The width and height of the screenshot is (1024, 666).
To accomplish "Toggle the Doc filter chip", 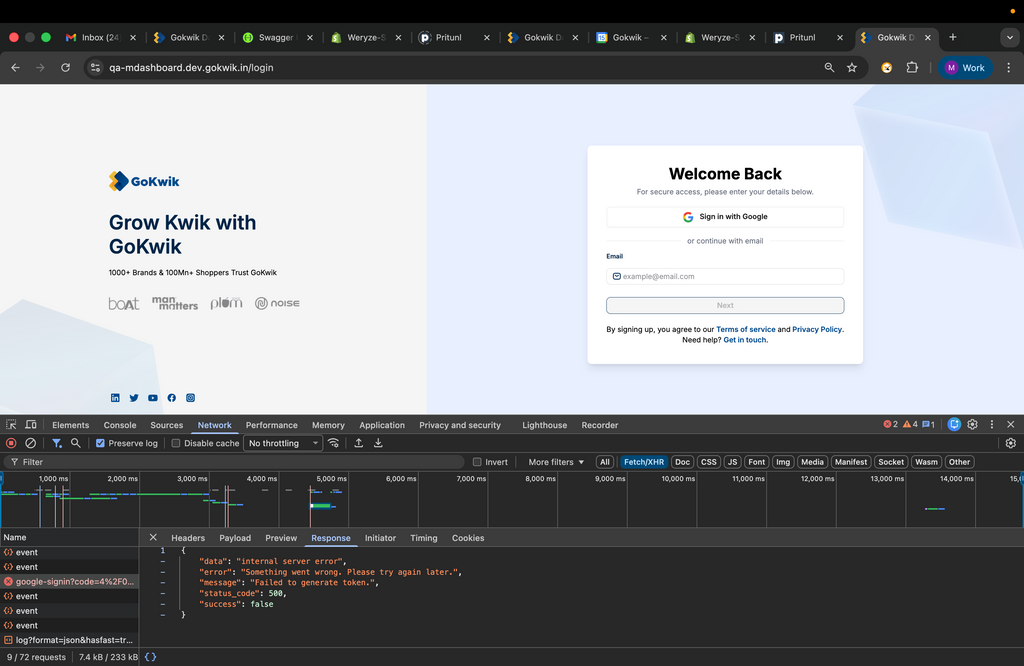I will pos(682,462).
